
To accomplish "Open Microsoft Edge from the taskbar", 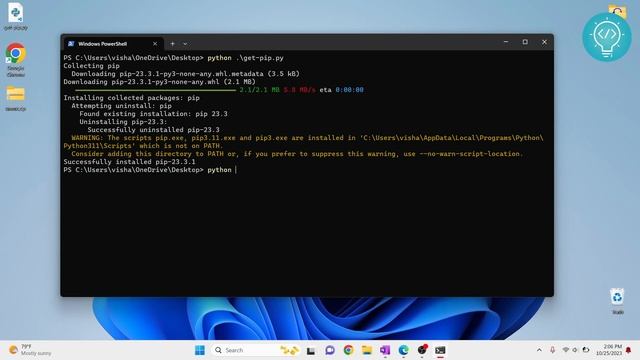I will click(403, 350).
